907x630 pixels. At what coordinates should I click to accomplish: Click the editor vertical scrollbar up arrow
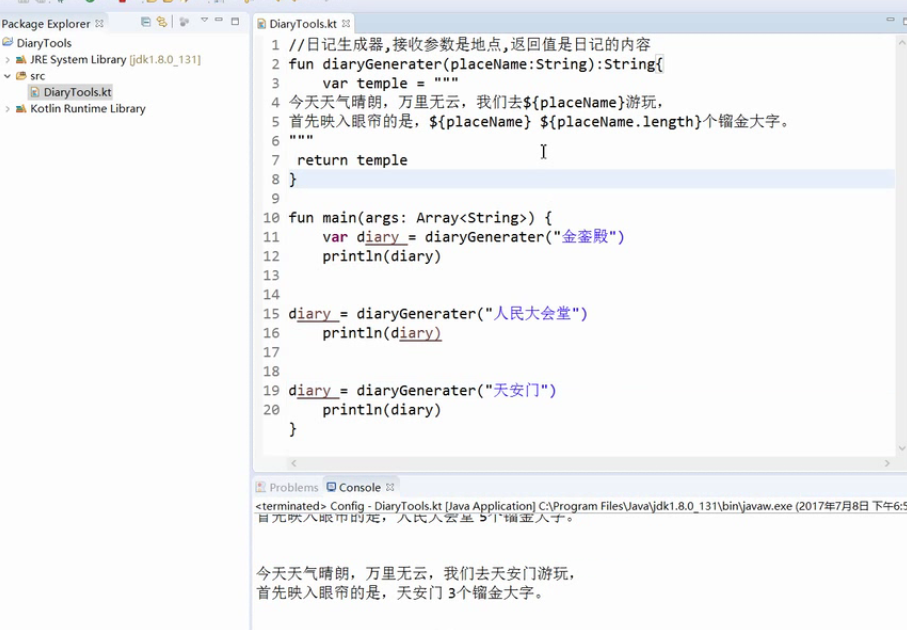901,43
